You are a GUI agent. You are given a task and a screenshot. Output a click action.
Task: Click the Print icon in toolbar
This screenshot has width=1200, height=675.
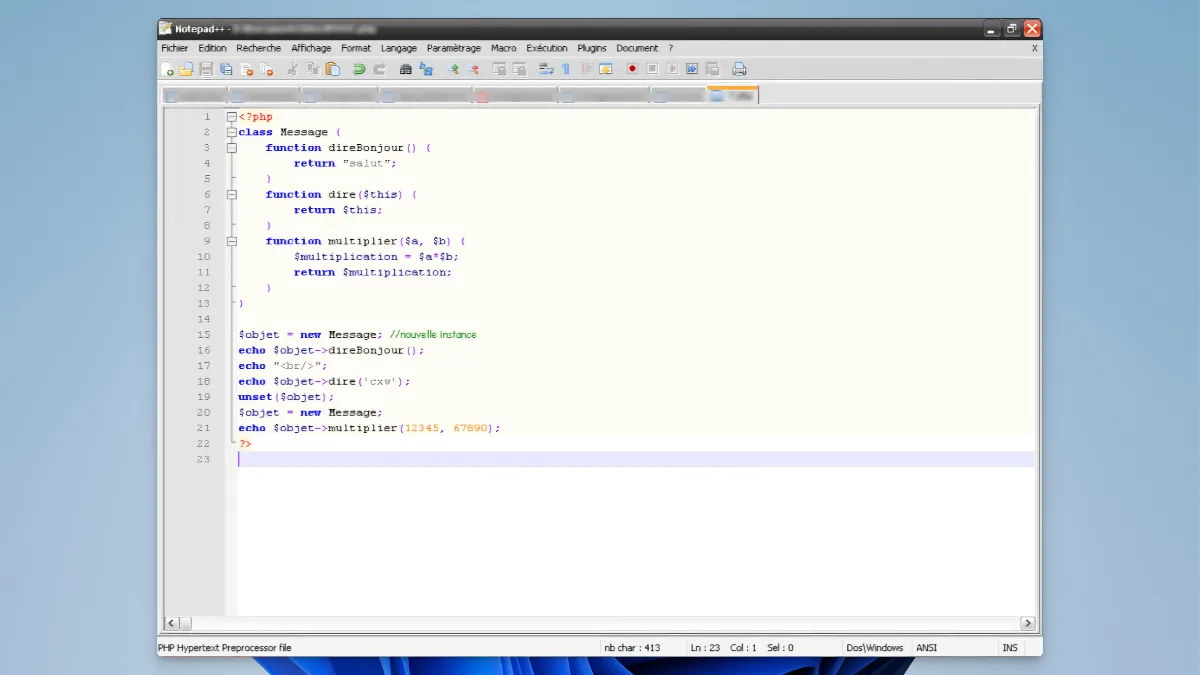coord(739,69)
